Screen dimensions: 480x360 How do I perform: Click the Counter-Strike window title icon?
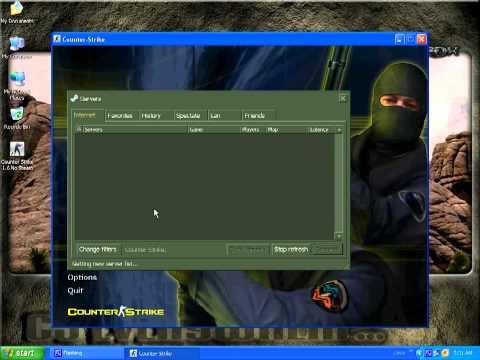coord(57,39)
